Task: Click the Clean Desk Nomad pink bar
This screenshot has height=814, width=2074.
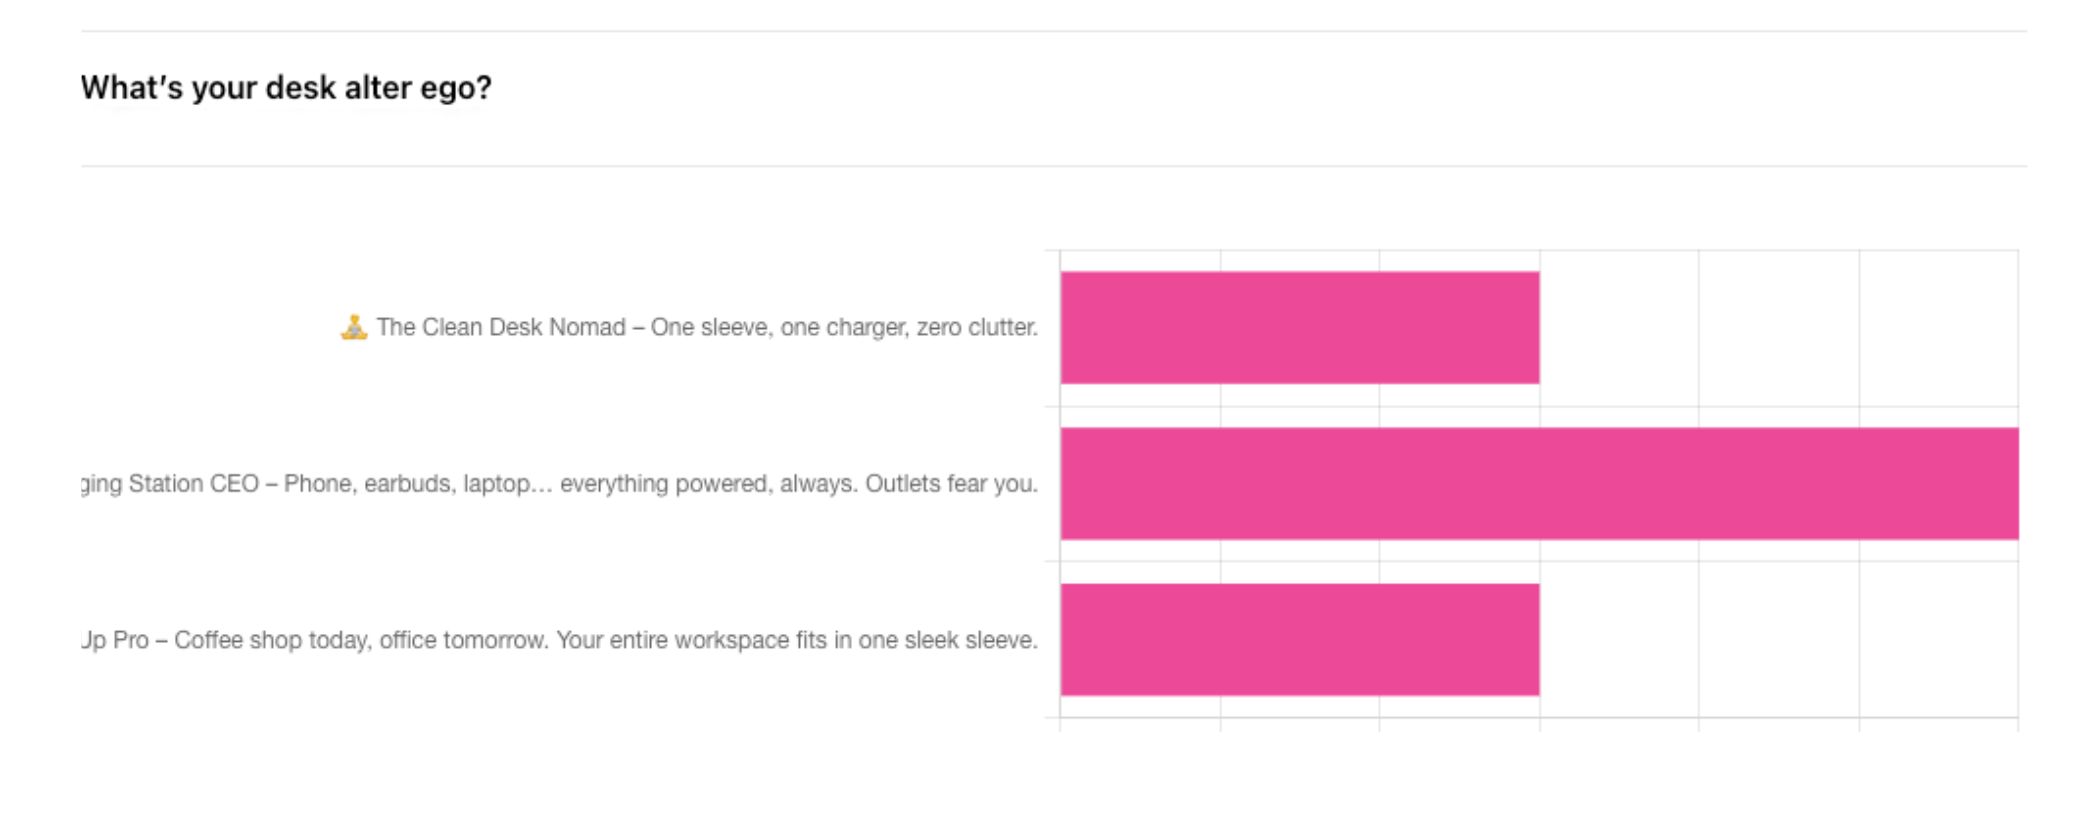Action: (1299, 327)
